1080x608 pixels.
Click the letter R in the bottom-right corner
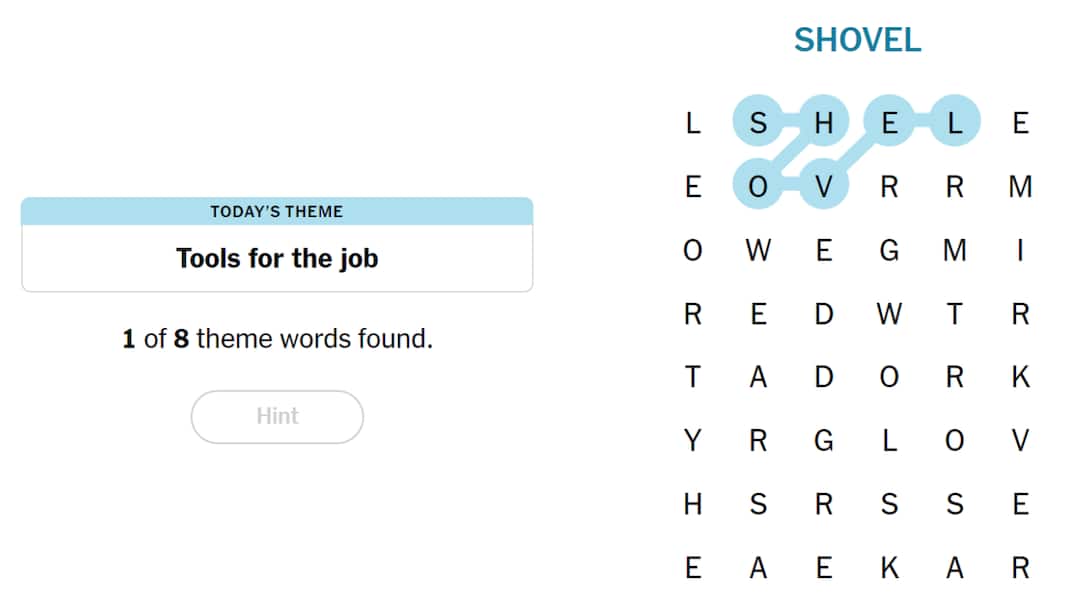(x=1020, y=567)
